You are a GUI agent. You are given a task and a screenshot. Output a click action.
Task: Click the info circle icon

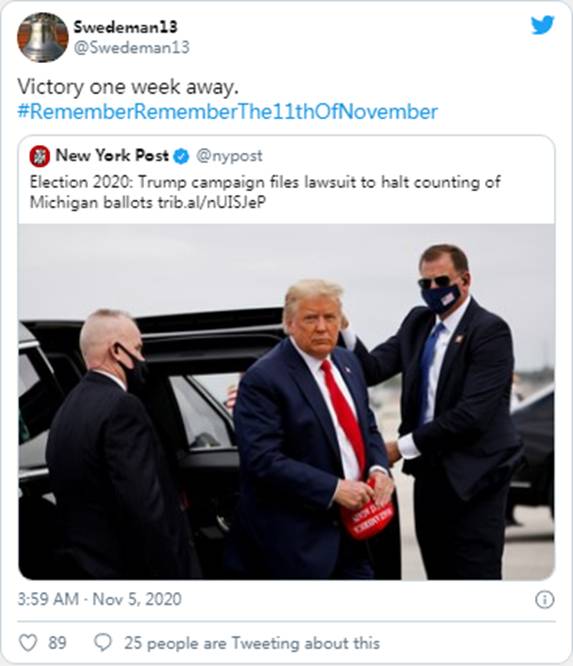point(545,599)
